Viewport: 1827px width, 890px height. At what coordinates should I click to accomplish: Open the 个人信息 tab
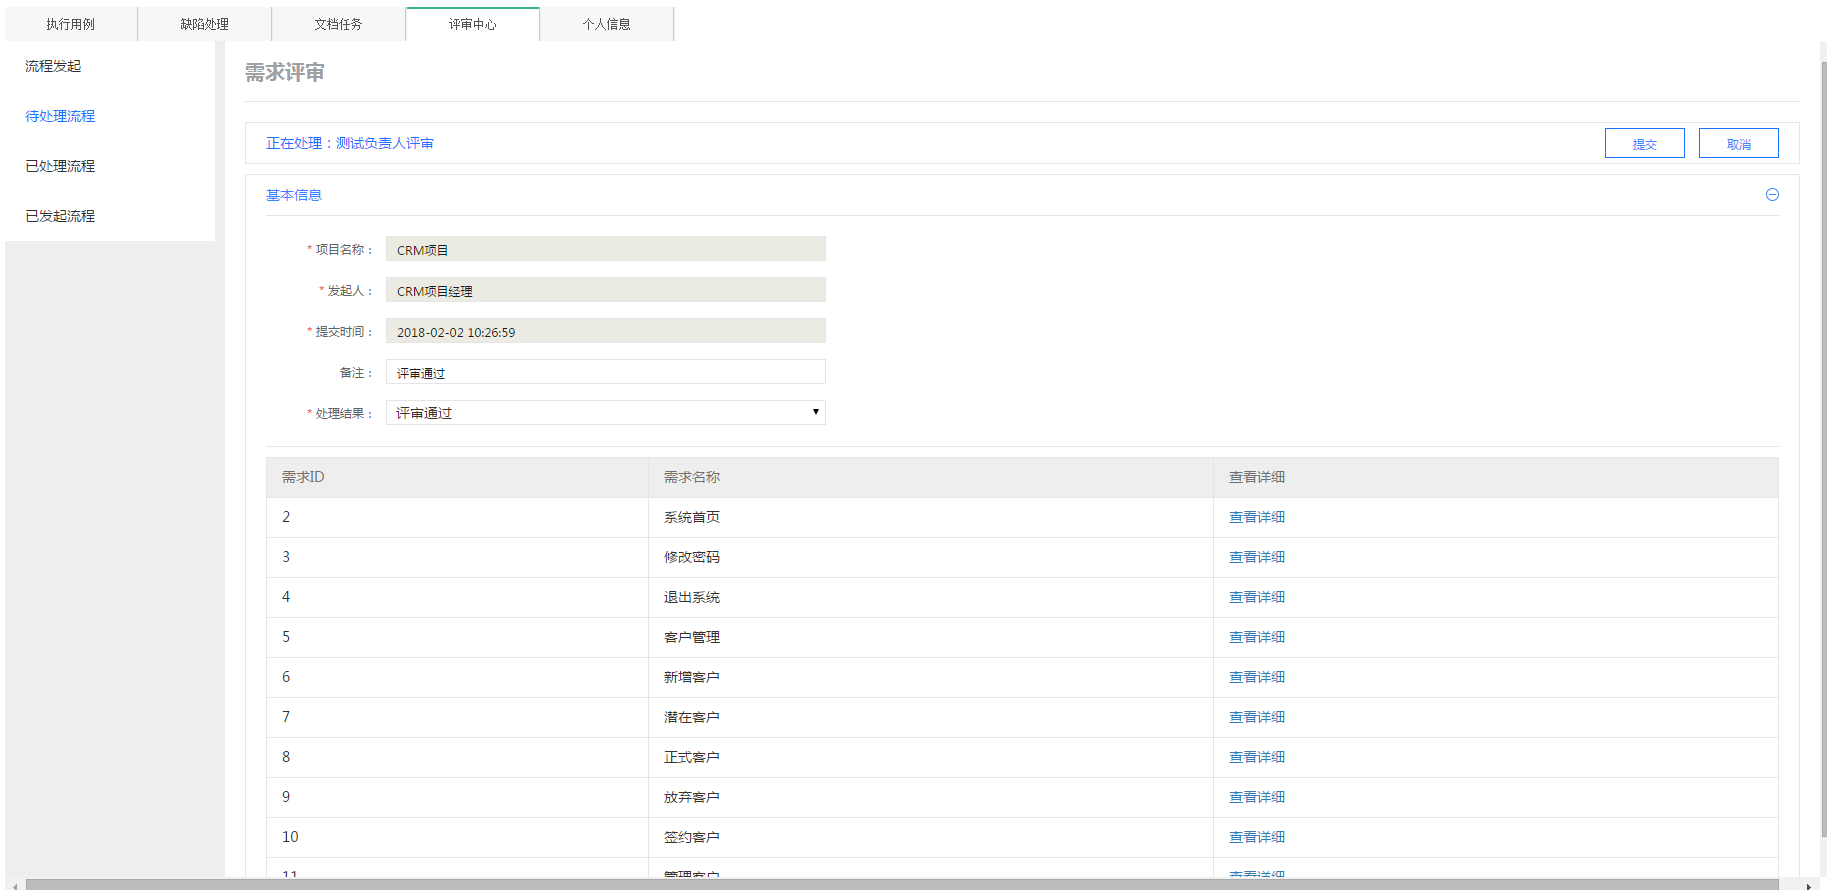click(606, 24)
